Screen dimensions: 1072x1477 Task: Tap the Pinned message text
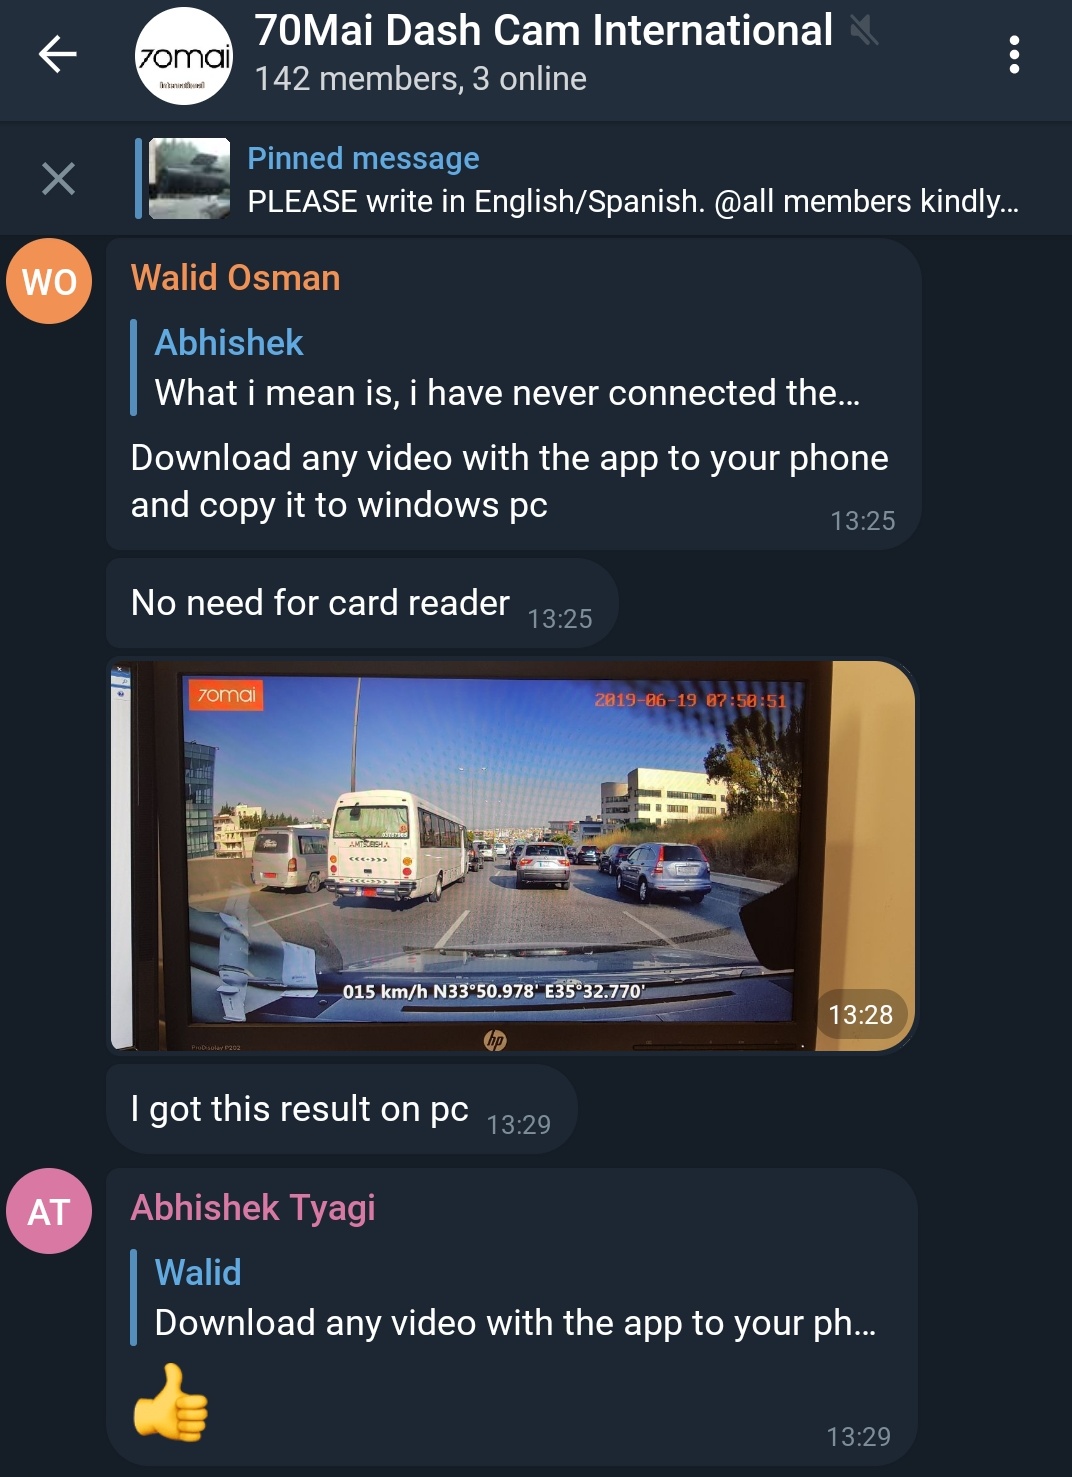pyautogui.click(x=632, y=180)
